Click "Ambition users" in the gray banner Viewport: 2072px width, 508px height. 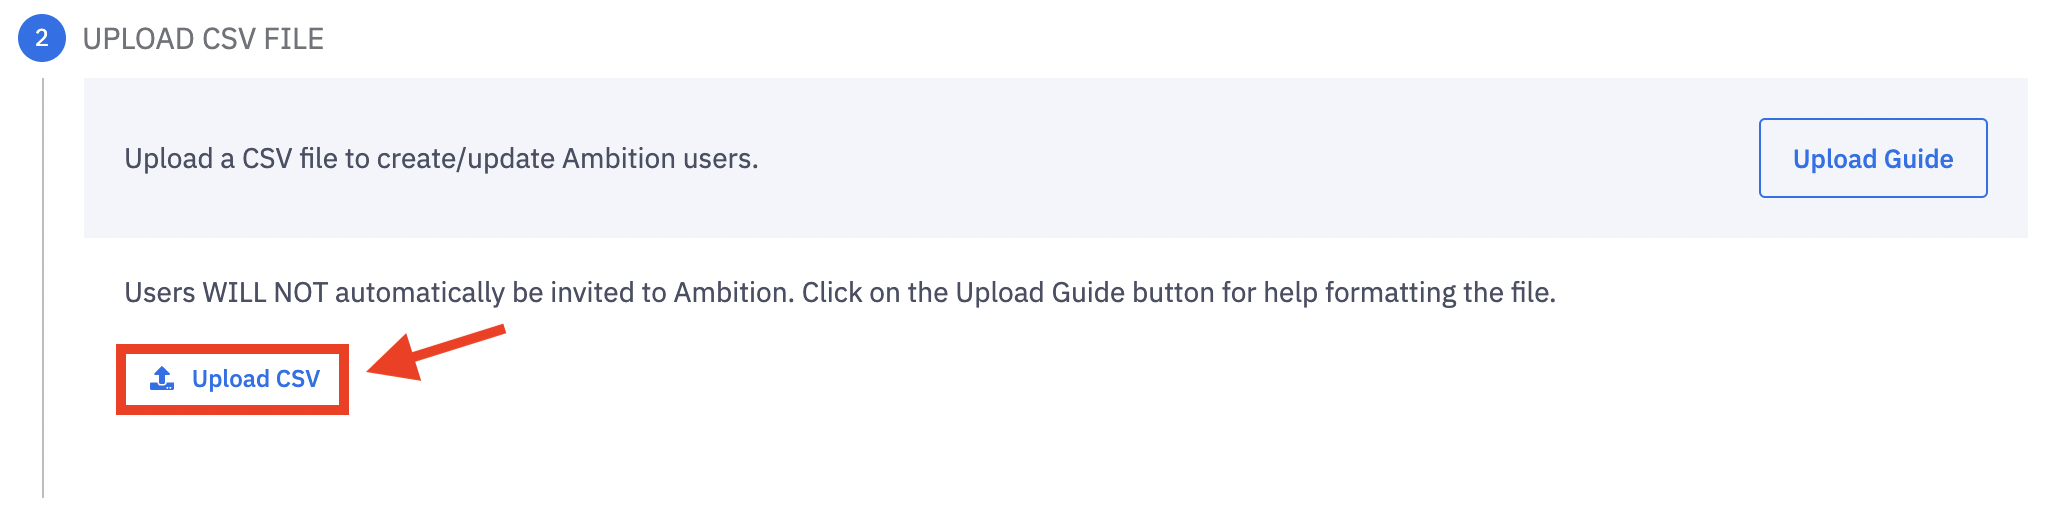(659, 159)
